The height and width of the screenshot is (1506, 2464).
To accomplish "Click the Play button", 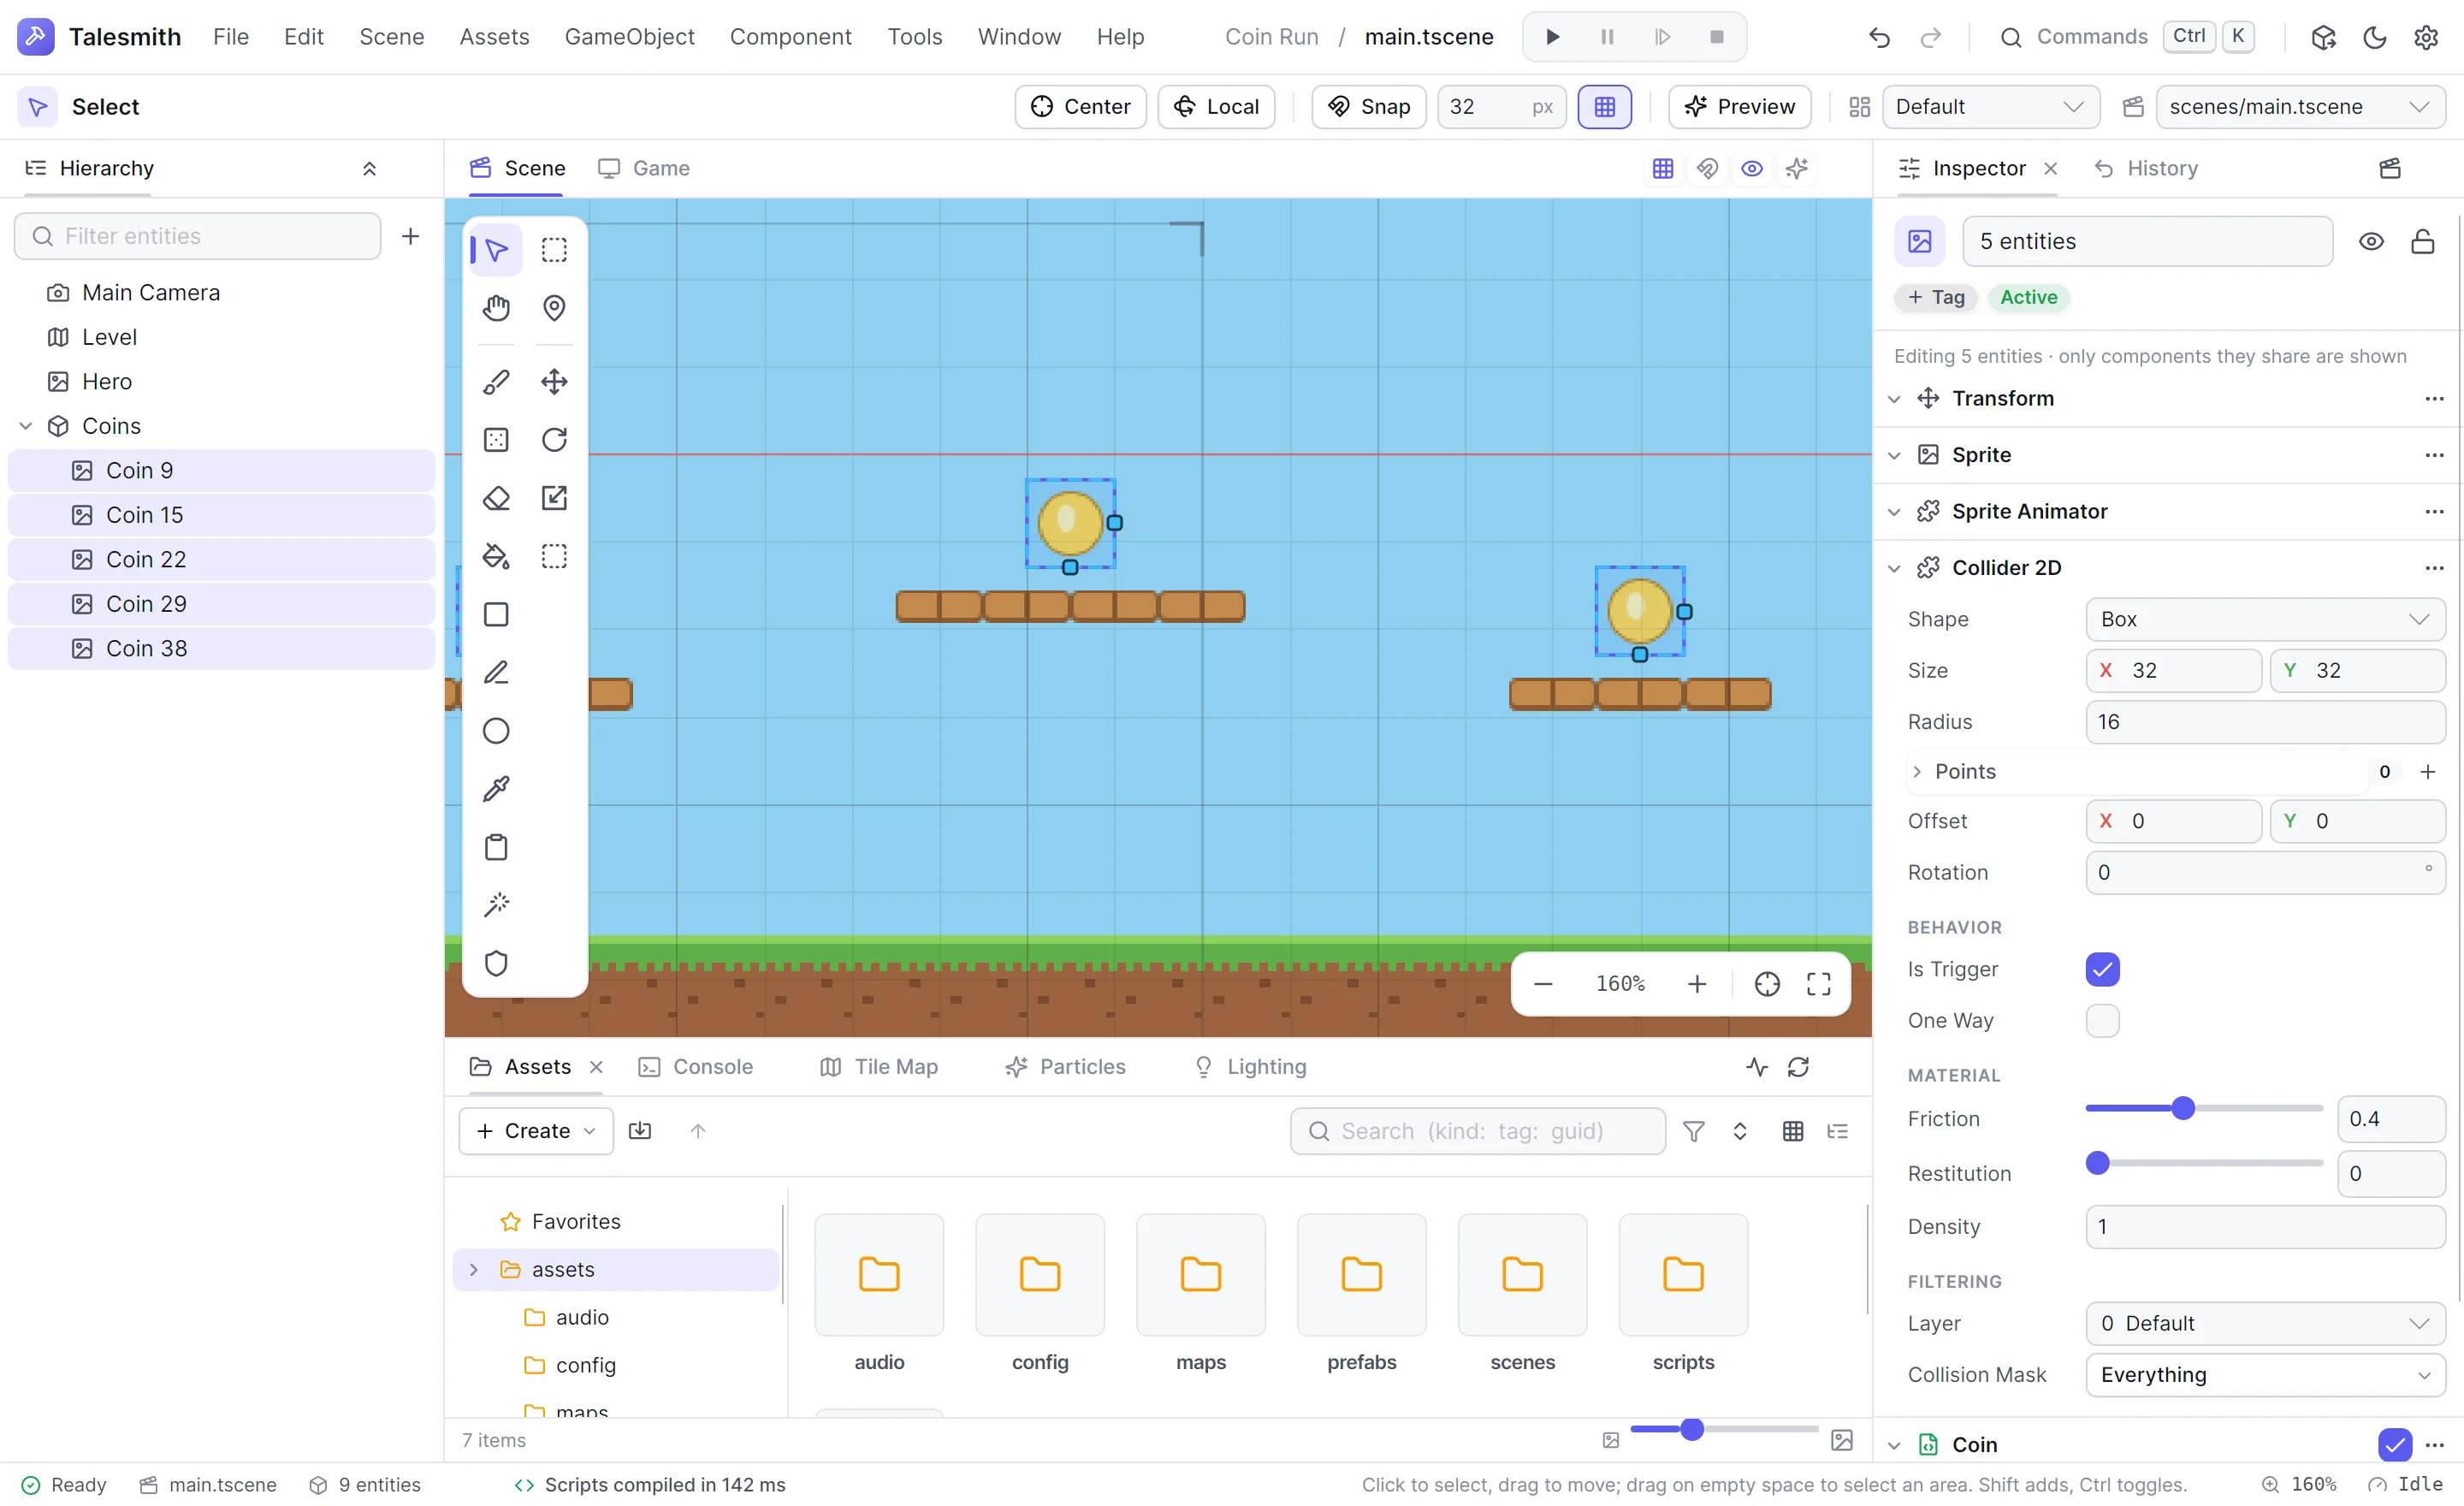I will tap(1552, 37).
